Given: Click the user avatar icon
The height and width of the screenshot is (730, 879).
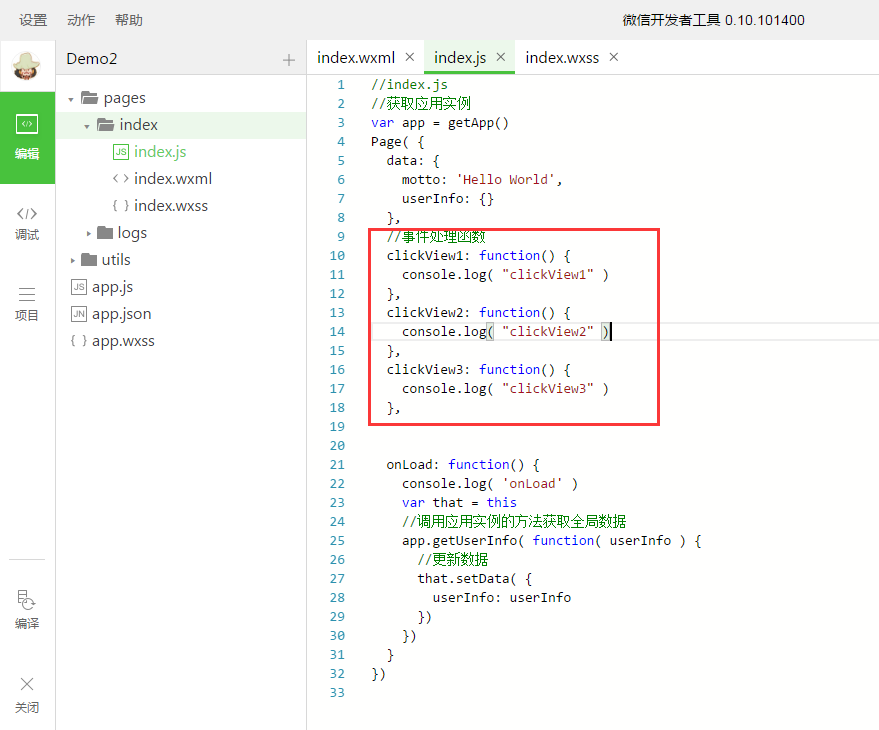Looking at the screenshot, I should coord(27,66).
